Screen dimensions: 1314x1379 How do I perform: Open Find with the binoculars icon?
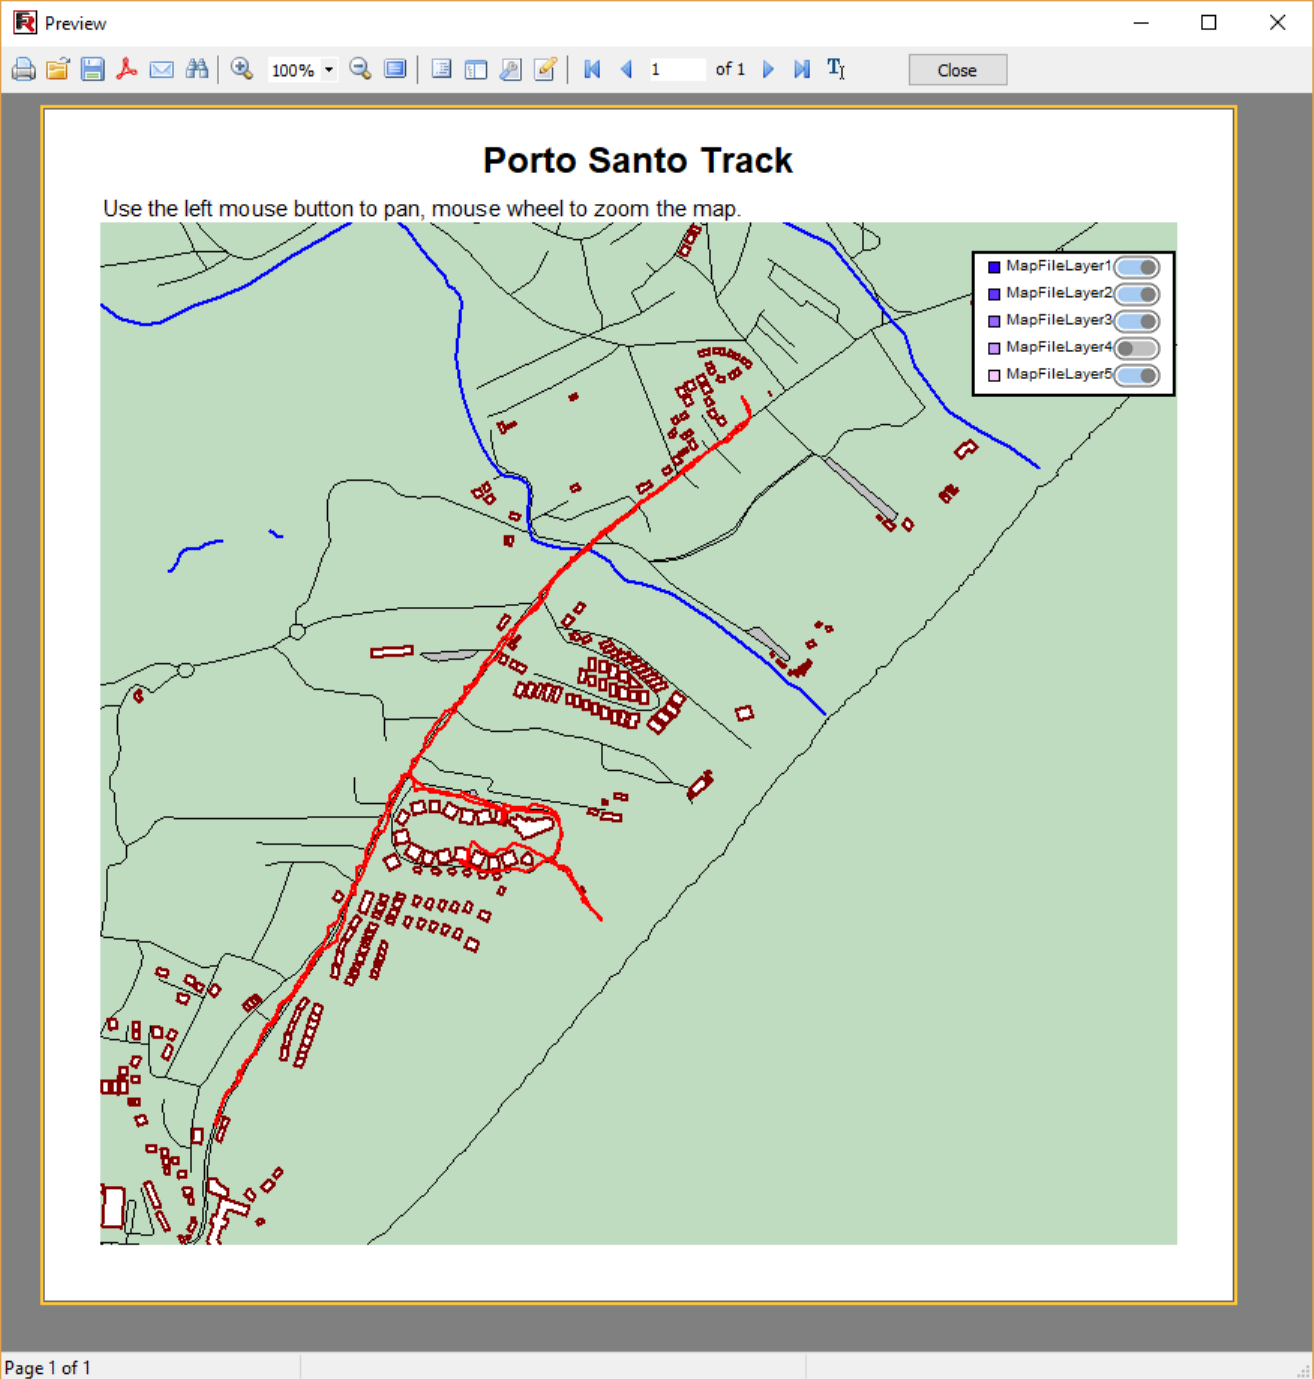click(197, 70)
